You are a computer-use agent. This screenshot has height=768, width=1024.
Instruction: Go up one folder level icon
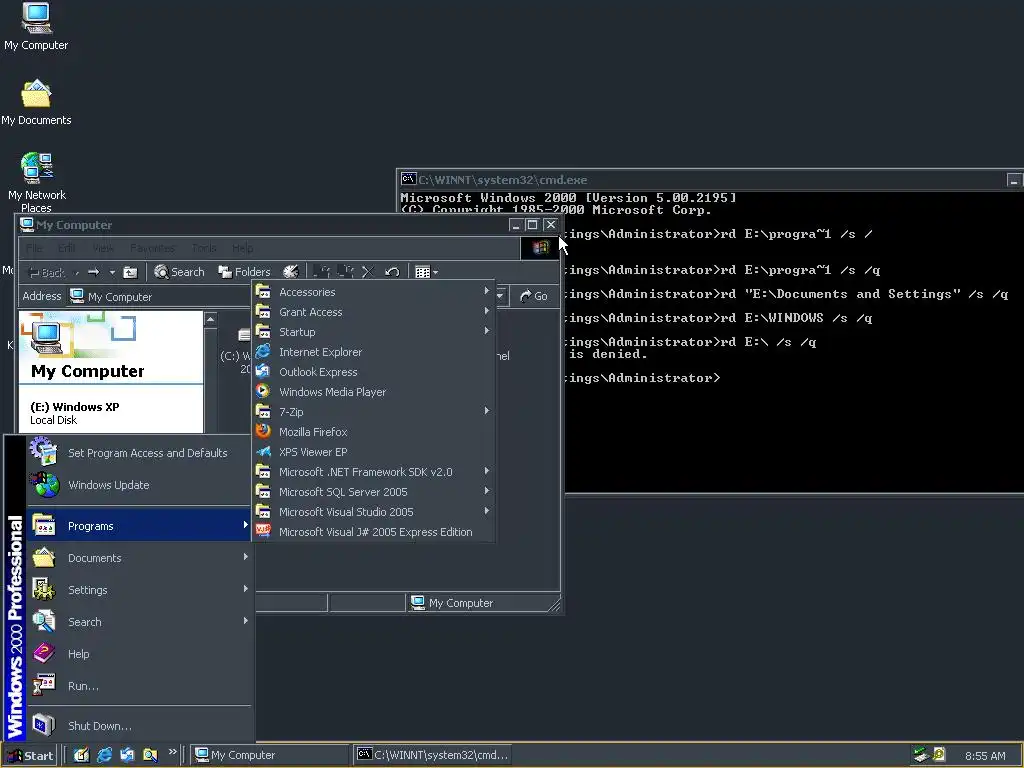(x=131, y=272)
